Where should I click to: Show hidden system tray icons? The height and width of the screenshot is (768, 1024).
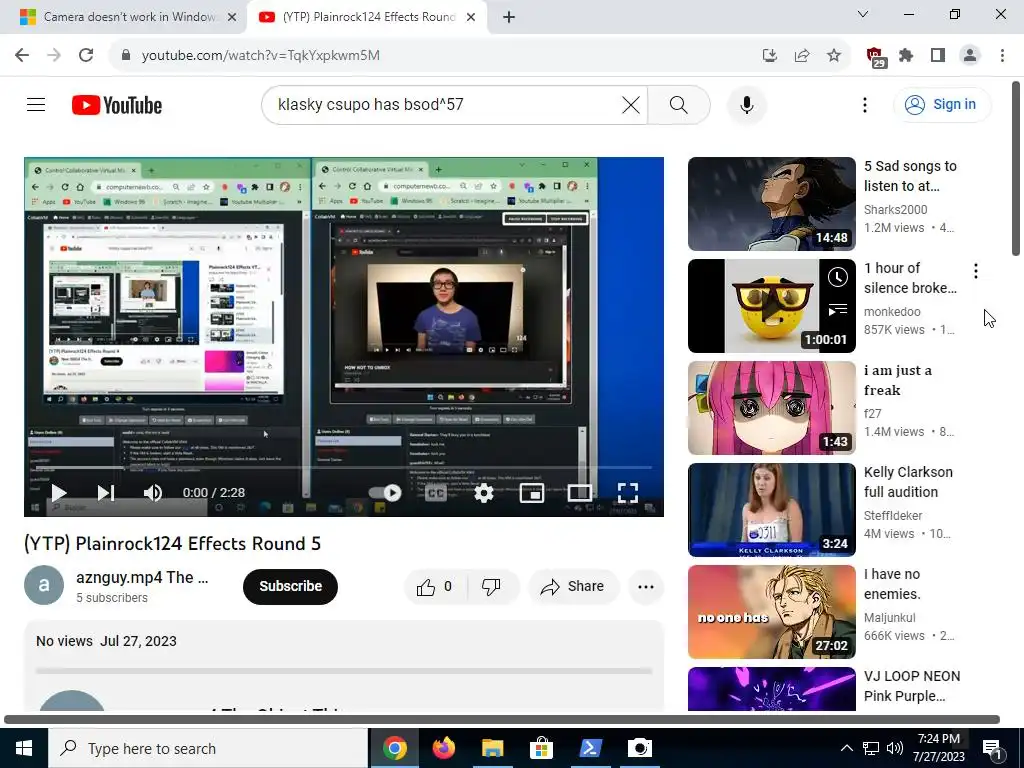pos(846,748)
